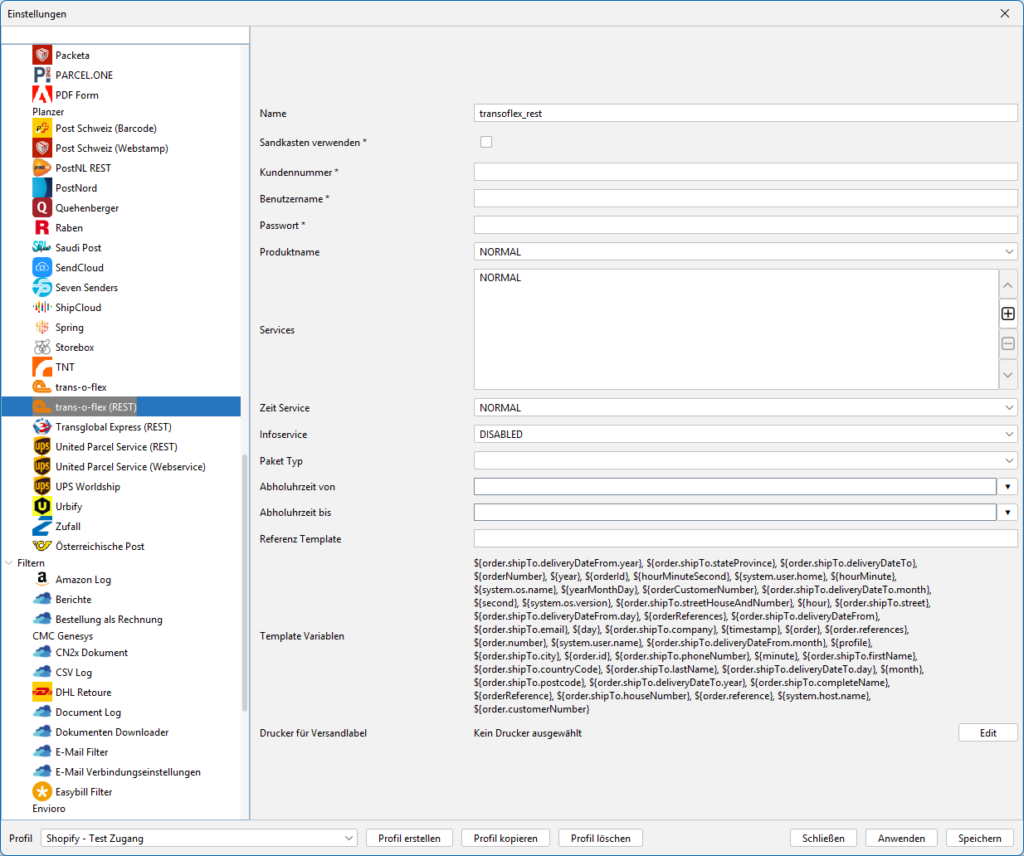
Task: Click the Packeta carrier icon
Action: coord(42,55)
